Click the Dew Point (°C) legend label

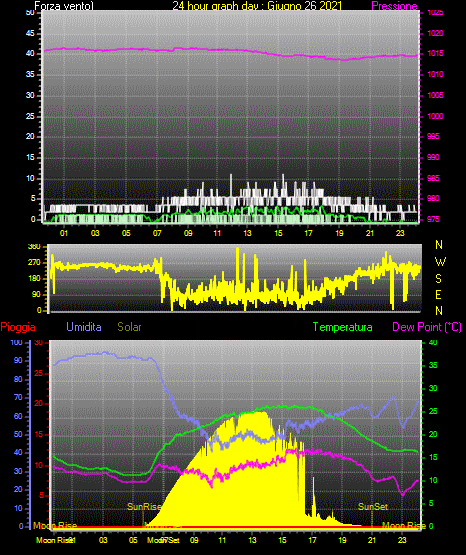[x=427, y=327]
